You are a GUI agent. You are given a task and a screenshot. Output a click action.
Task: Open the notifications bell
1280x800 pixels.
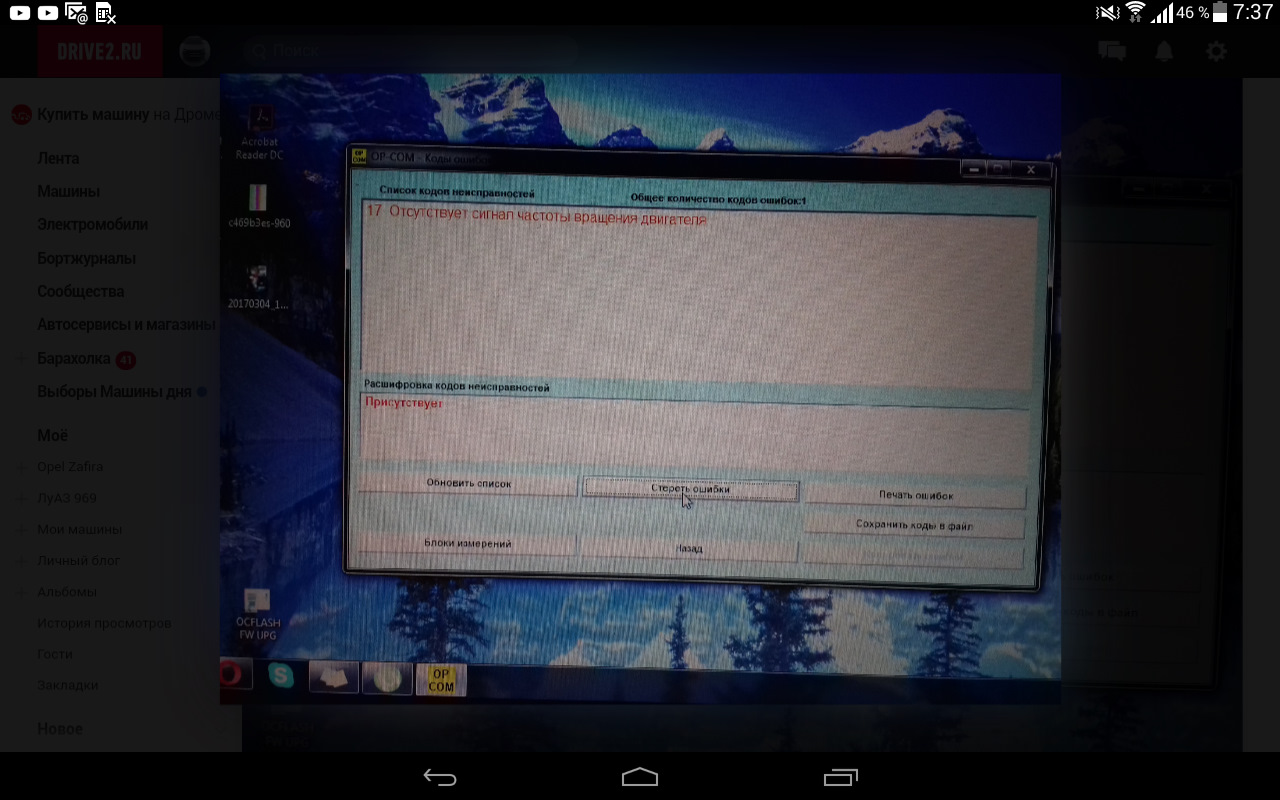click(x=1164, y=52)
